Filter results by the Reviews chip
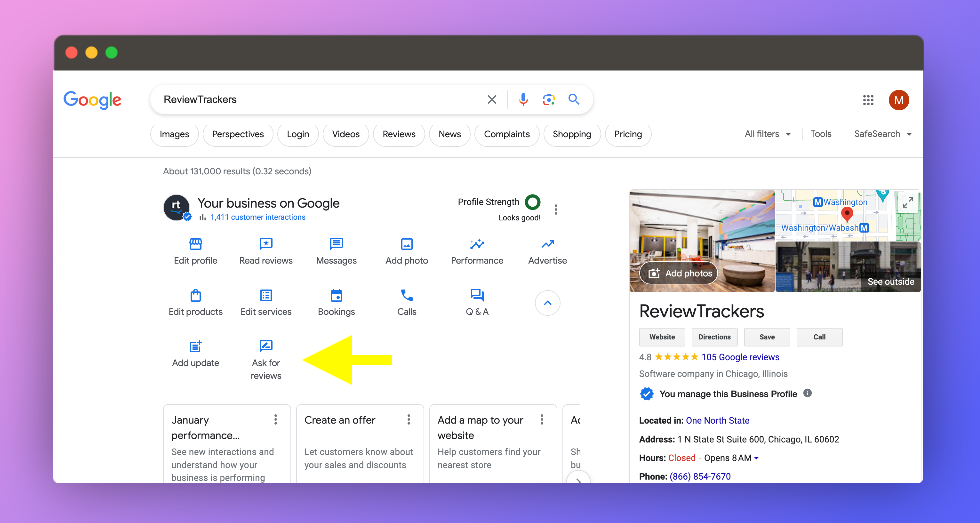Image resolution: width=980 pixels, height=523 pixels. click(x=399, y=134)
